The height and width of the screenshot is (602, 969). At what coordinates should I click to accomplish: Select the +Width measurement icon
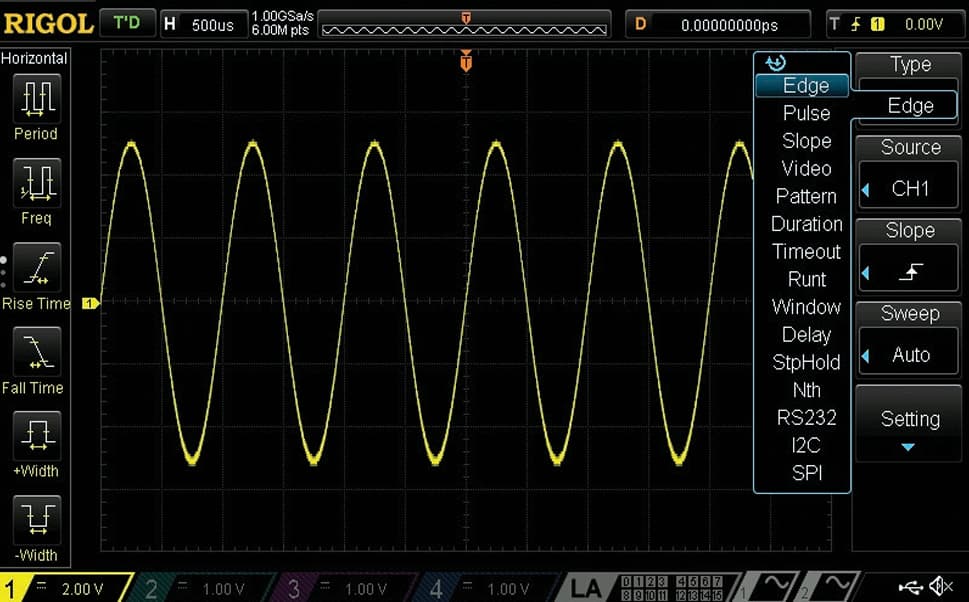pyautogui.click(x=35, y=435)
